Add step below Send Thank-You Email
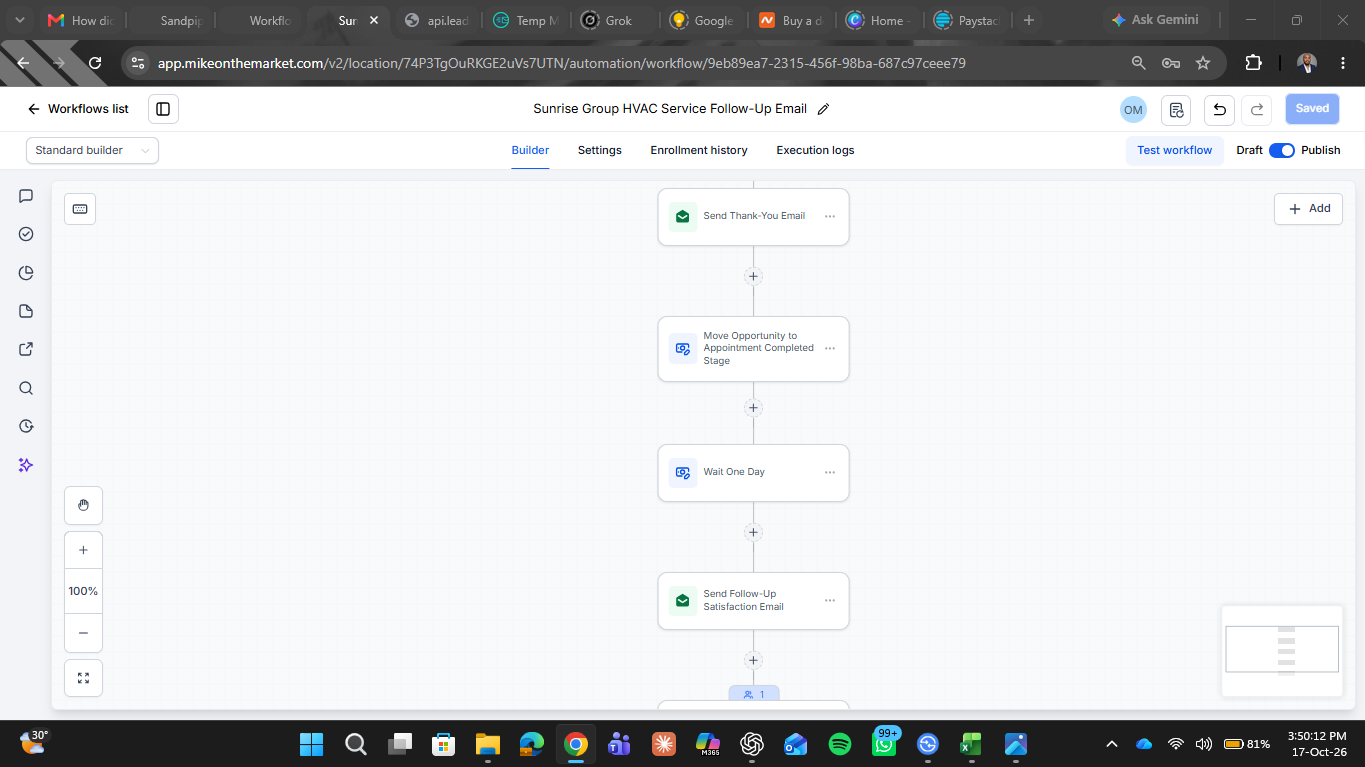Image resolution: width=1365 pixels, height=767 pixels. pos(753,276)
